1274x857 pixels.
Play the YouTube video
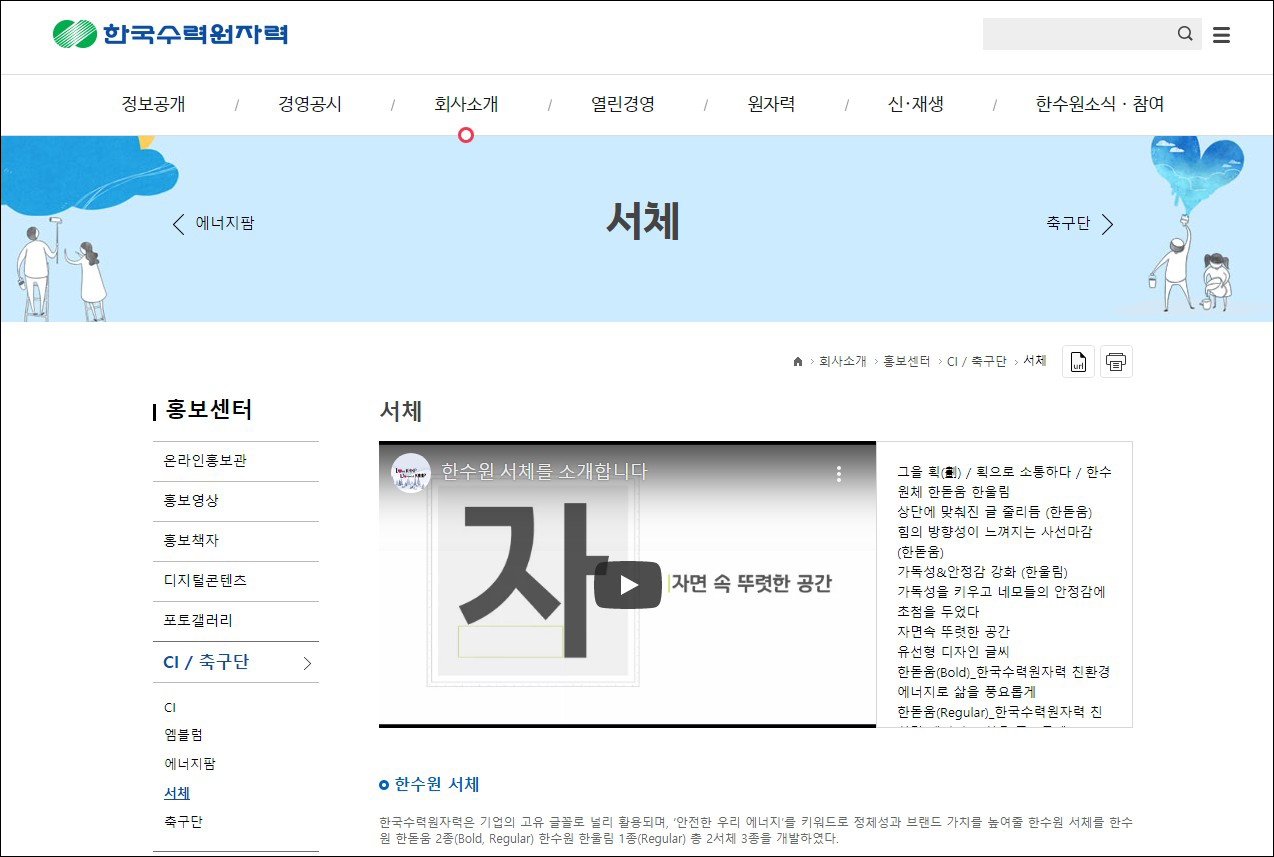627,585
